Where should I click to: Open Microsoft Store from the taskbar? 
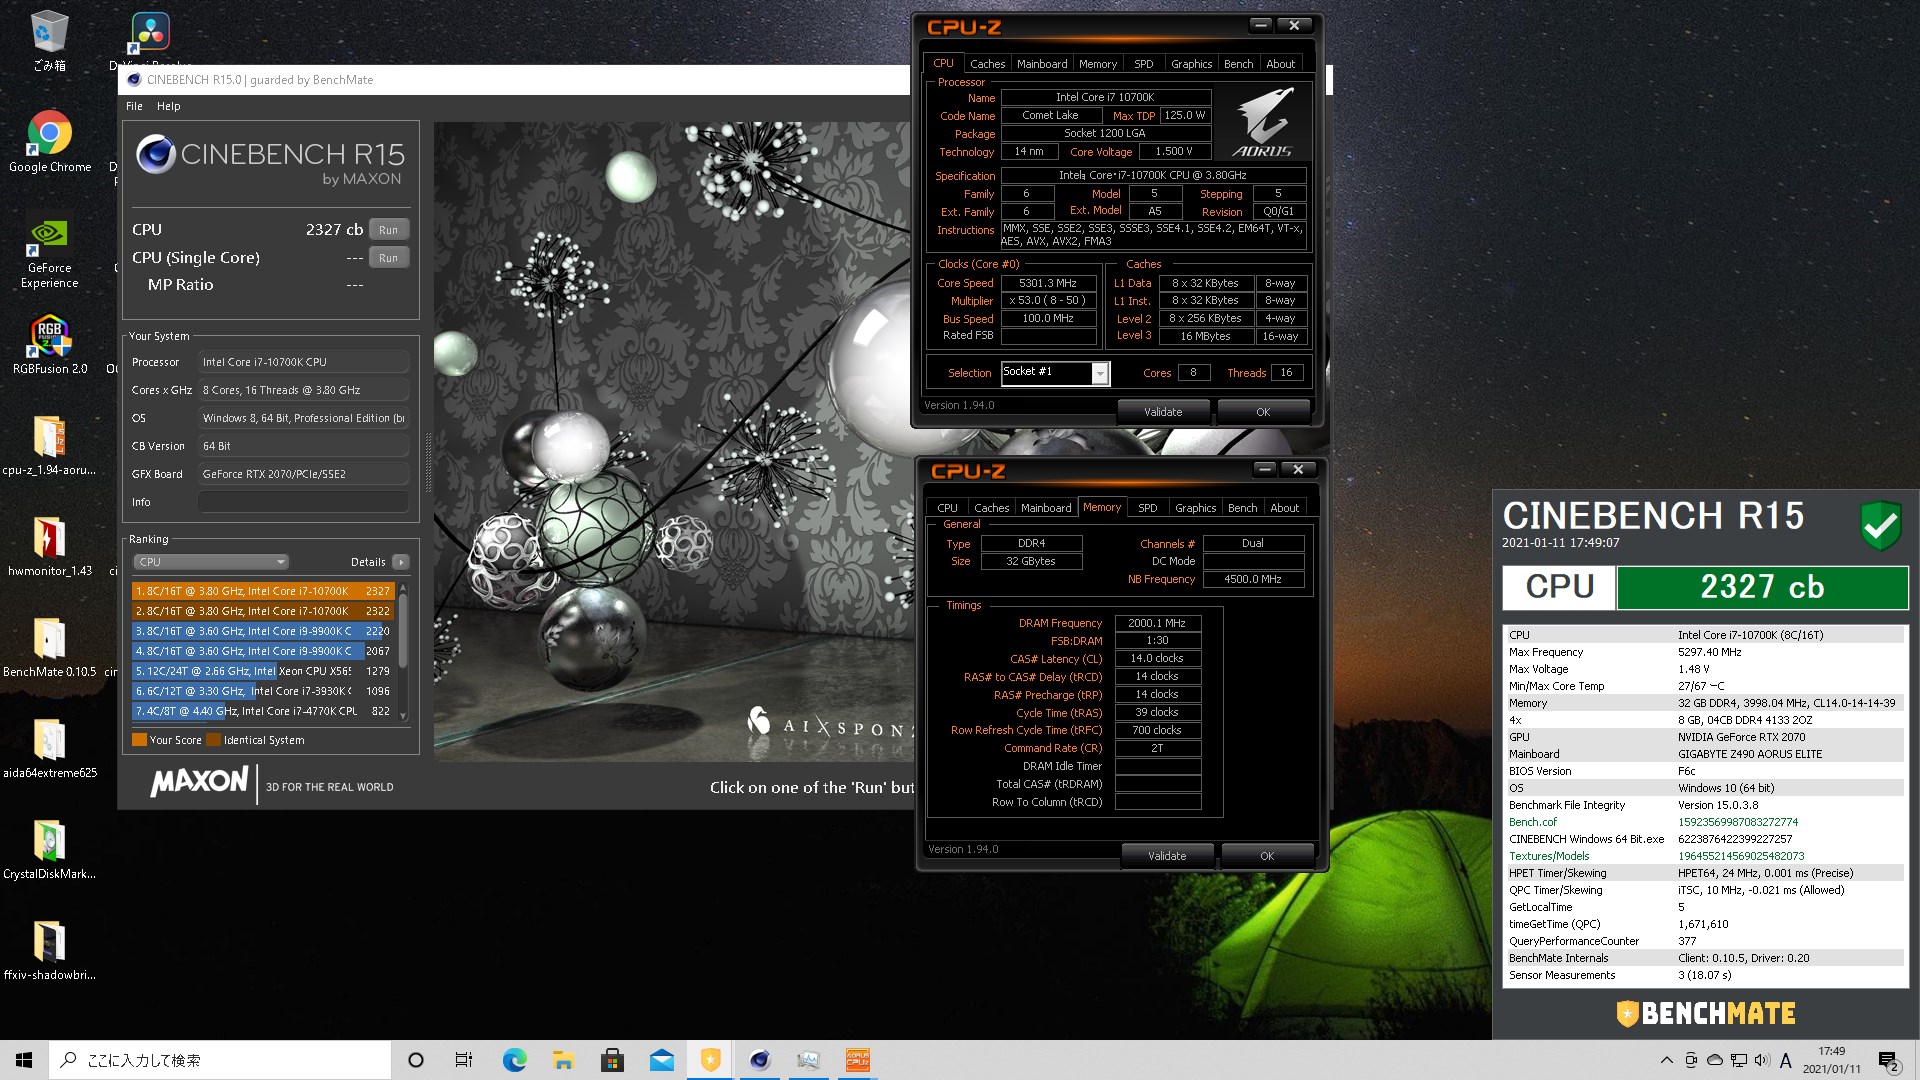pos(612,1060)
